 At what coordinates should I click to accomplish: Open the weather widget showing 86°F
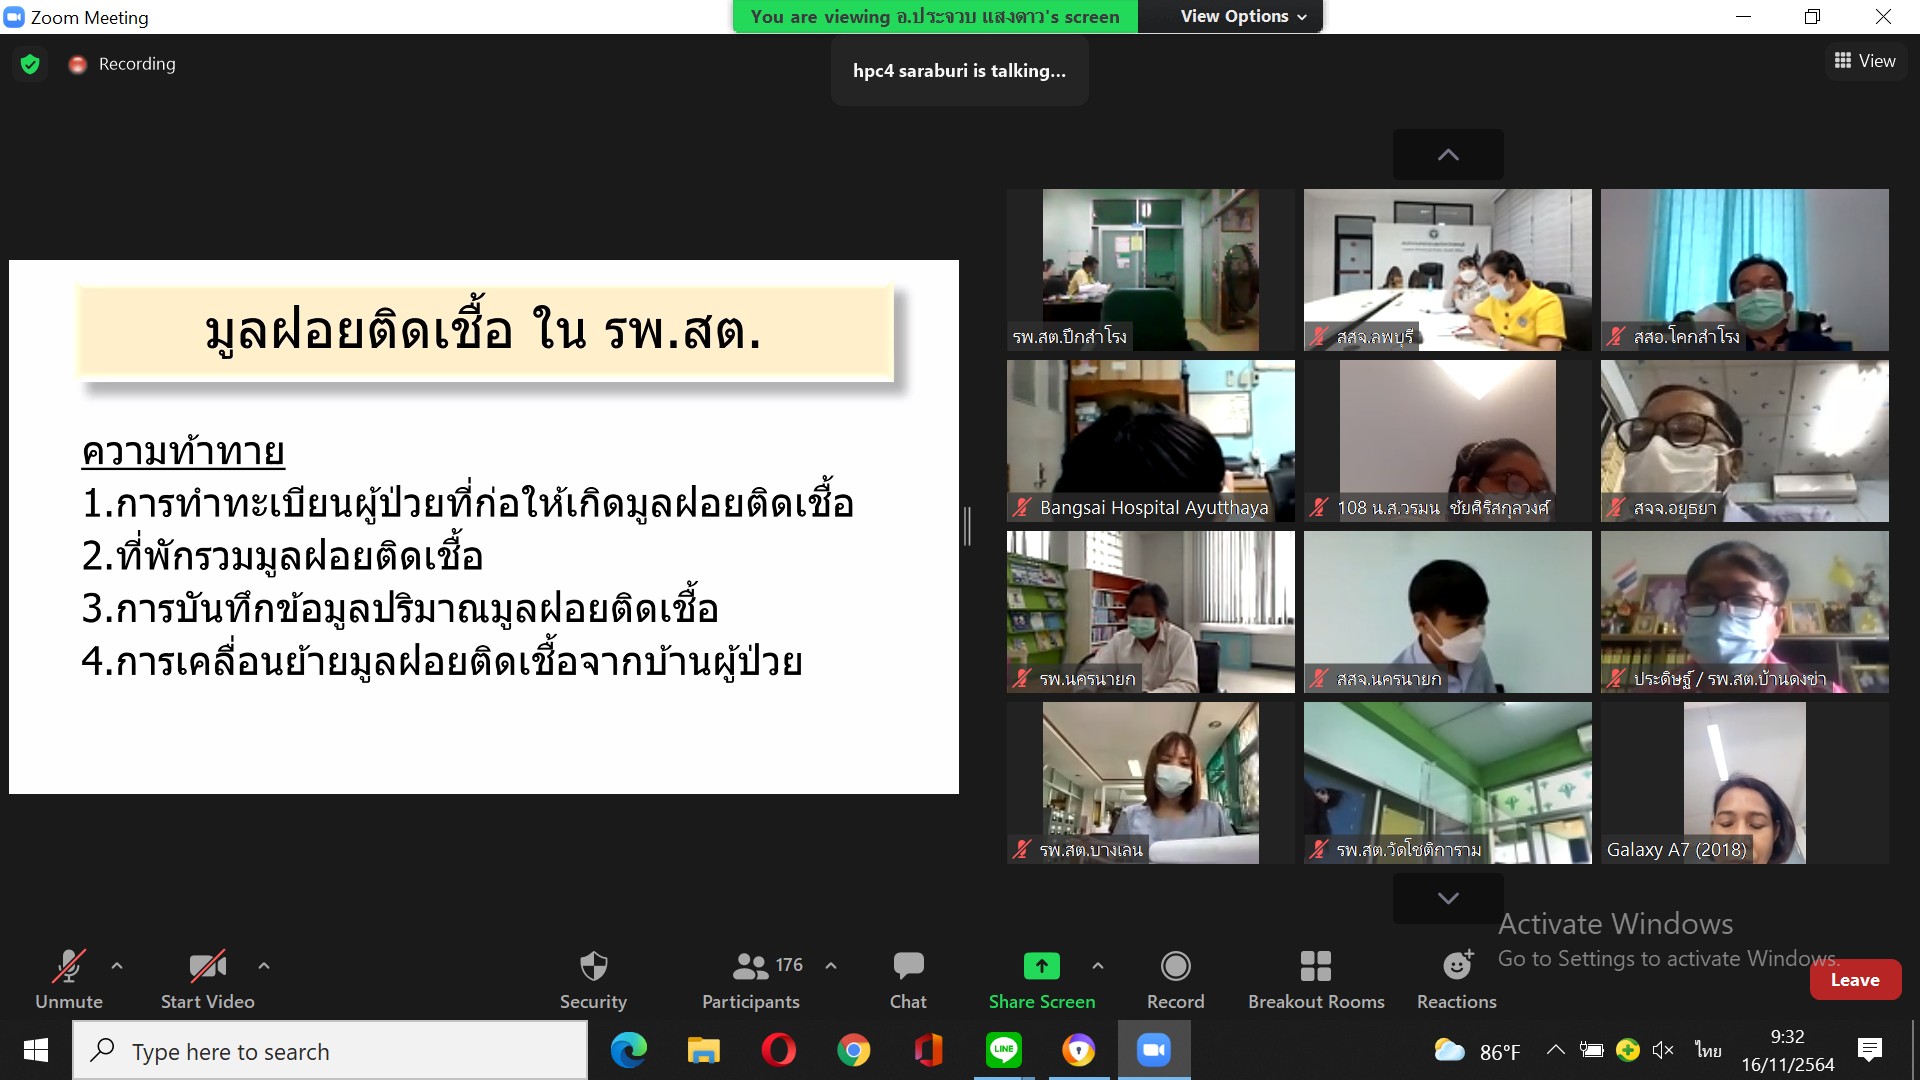point(1477,1051)
